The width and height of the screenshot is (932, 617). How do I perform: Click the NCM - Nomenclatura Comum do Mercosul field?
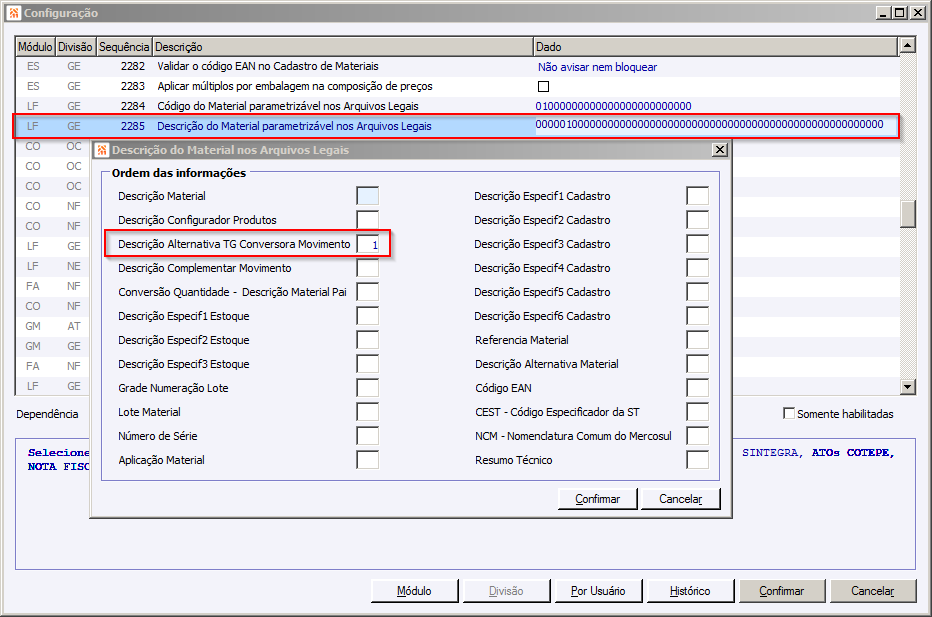pyautogui.click(x=697, y=436)
